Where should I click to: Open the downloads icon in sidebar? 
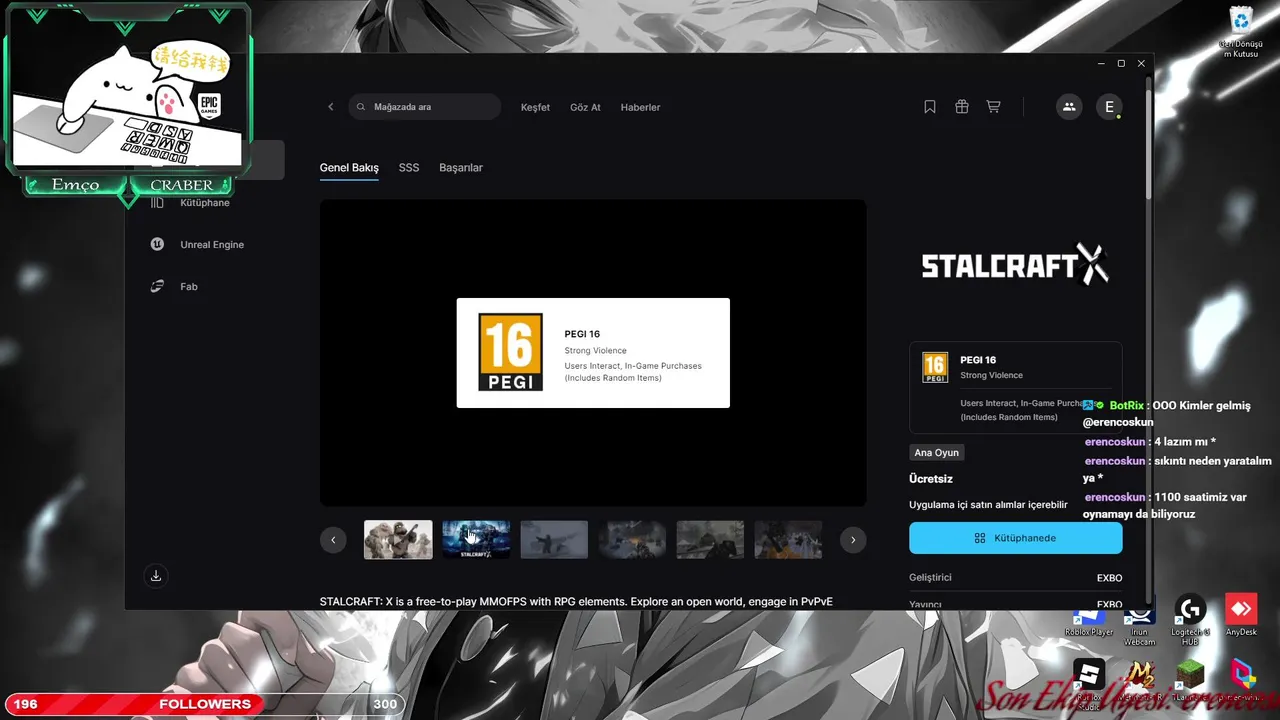pos(156,576)
